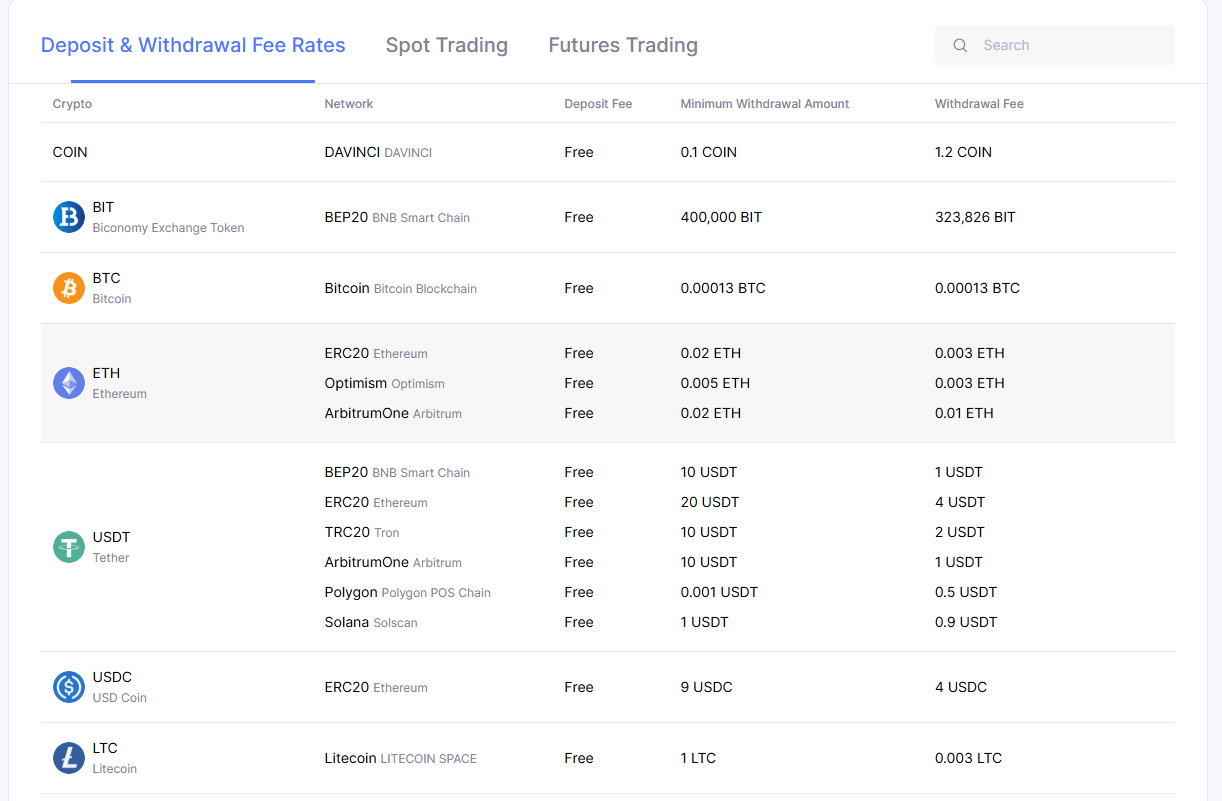Focus the Search input field
Image resolution: width=1222 pixels, height=801 pixels.
1055,45
